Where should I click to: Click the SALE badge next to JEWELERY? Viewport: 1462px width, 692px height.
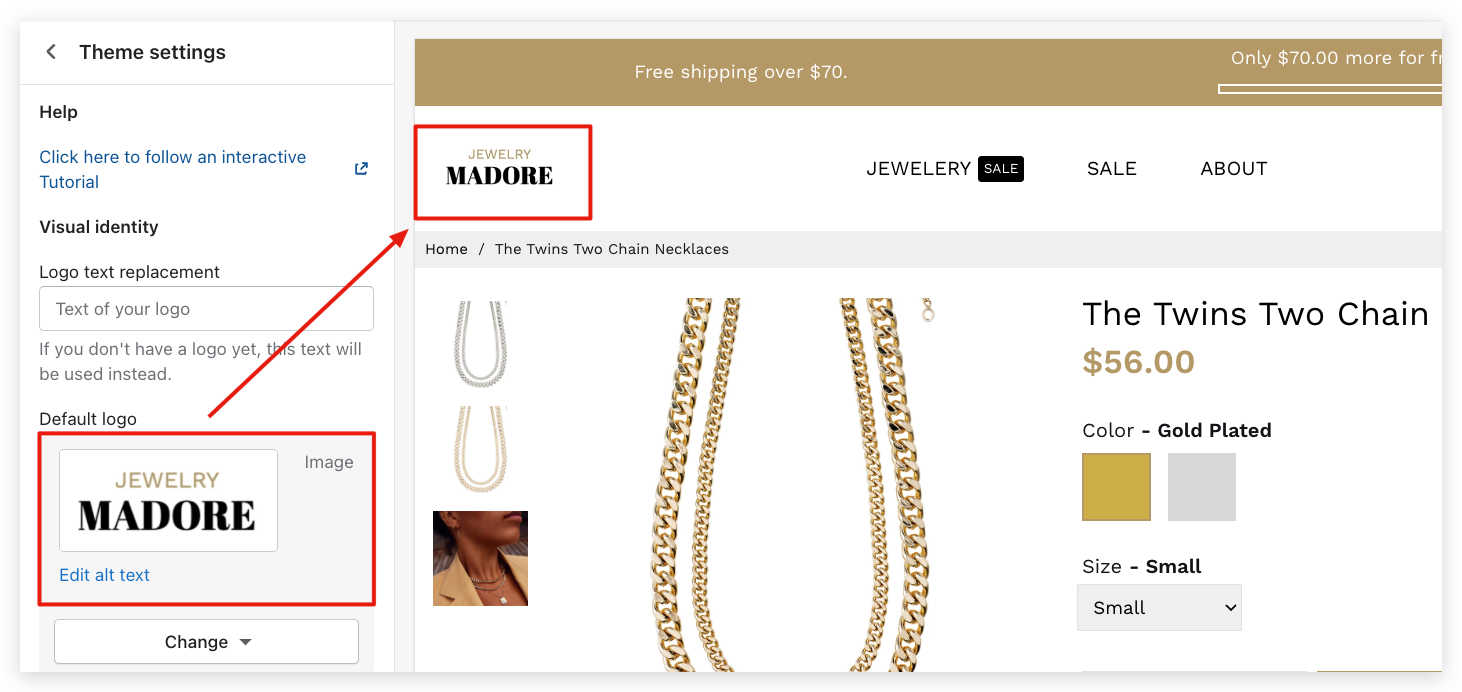tap(1001, 169)
